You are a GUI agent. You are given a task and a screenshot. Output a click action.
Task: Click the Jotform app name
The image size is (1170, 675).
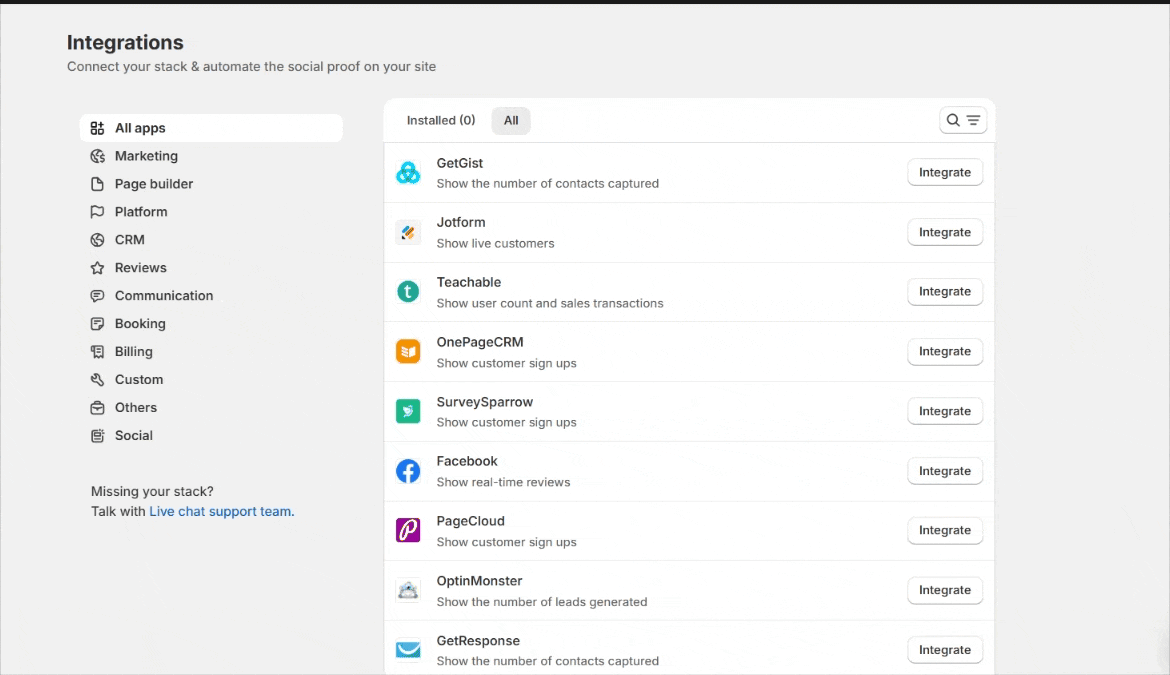[460, 222]
